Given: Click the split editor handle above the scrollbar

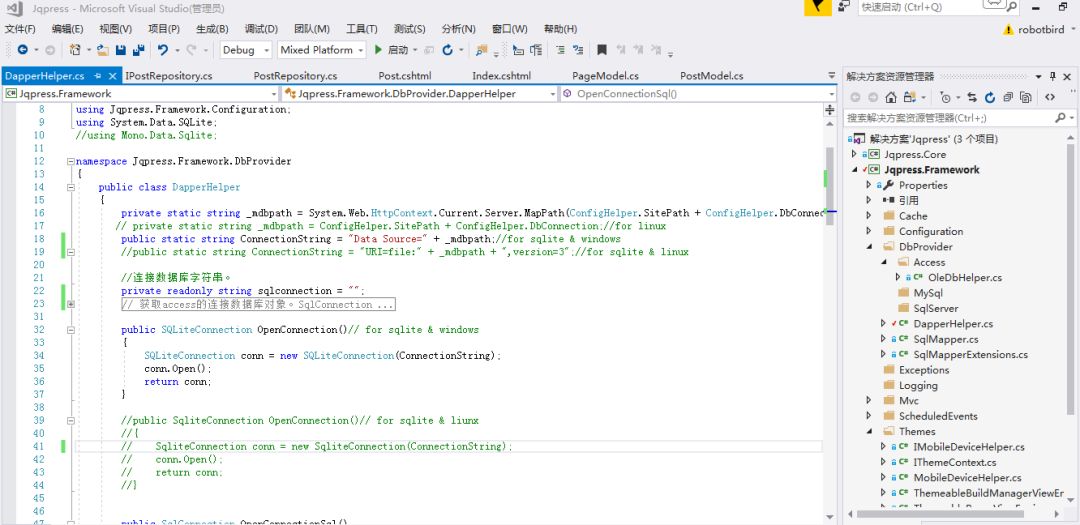Looking at the screenshot, I should [x=829, y=110].
